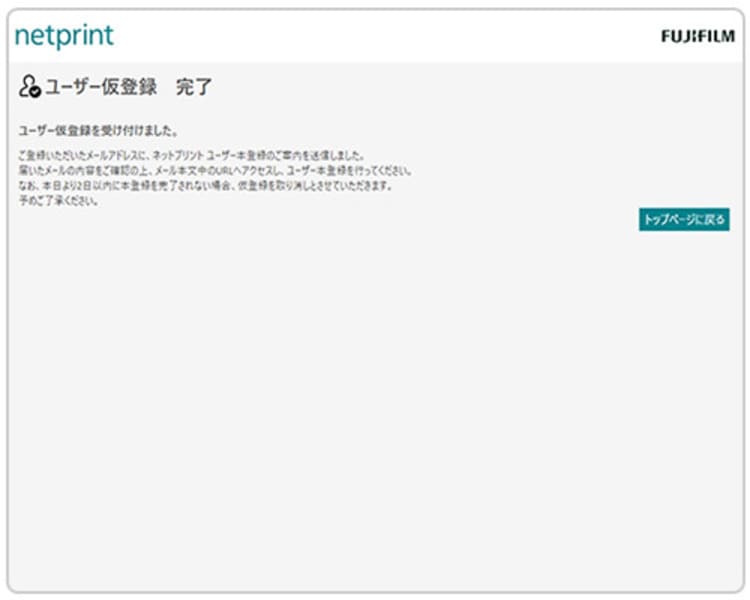Click the 予めご了承ください。 line
750x600 pixels.
59,201
